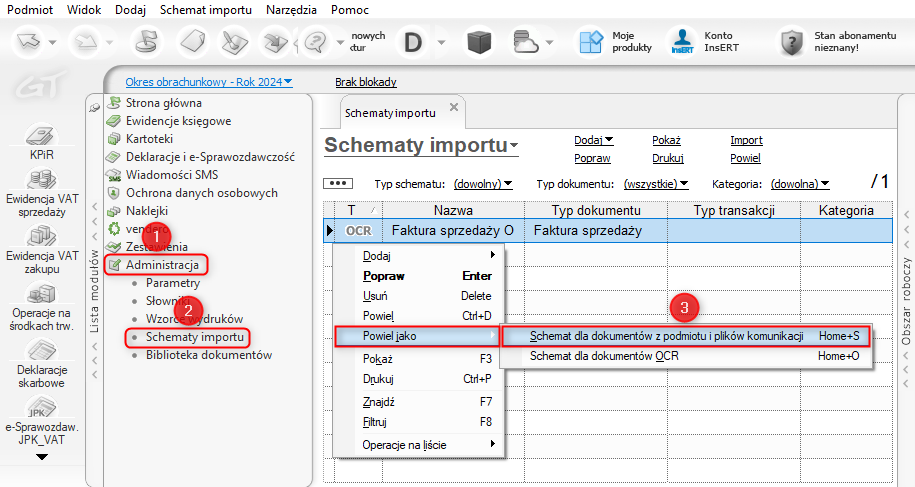Screen dimensions: 915x487
Task: Click the Moje produkty toolbar icon
Action: [x=591, y=41]
